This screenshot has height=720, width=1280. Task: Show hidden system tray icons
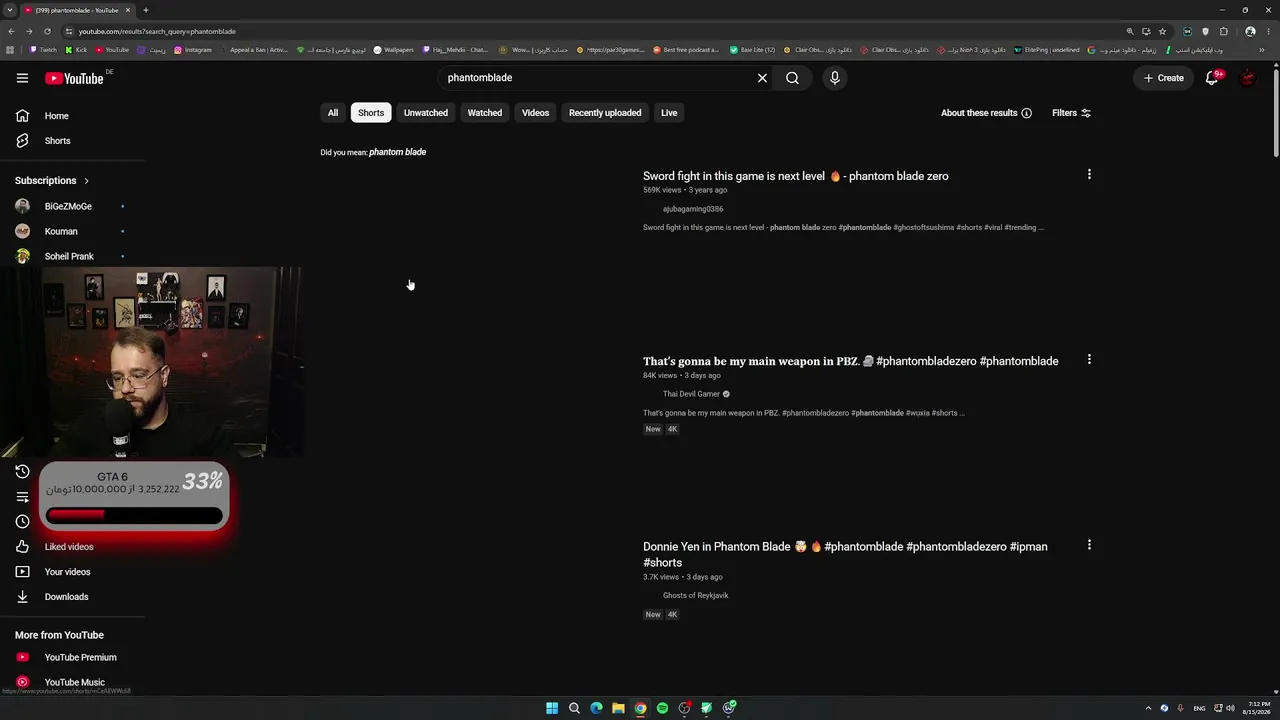[1148, 708]
